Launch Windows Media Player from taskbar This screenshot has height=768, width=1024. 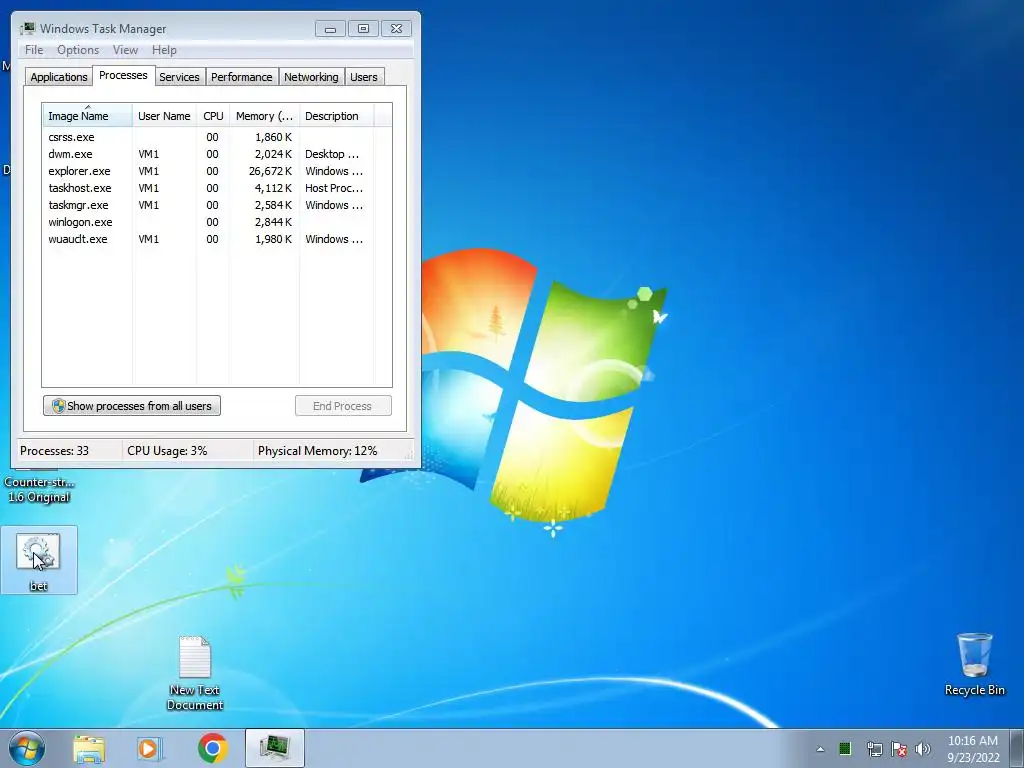click(150, 748)
